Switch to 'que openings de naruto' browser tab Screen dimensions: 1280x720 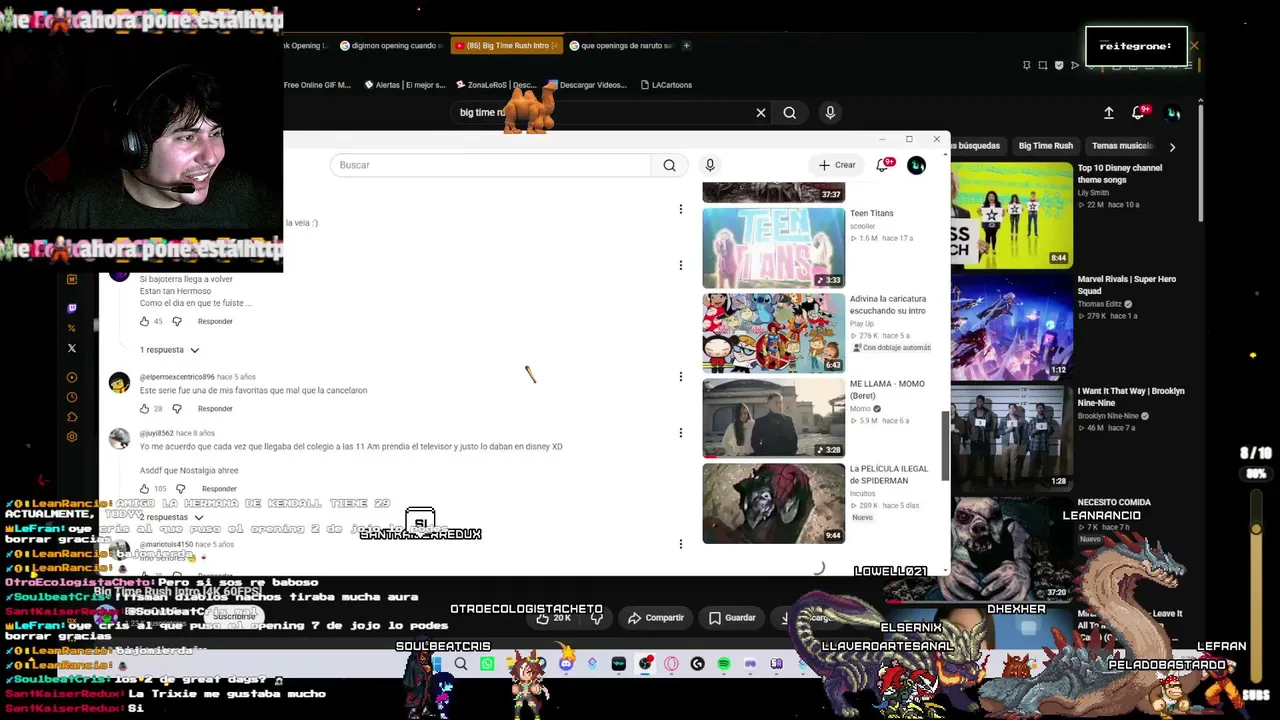tap(621, 46)
